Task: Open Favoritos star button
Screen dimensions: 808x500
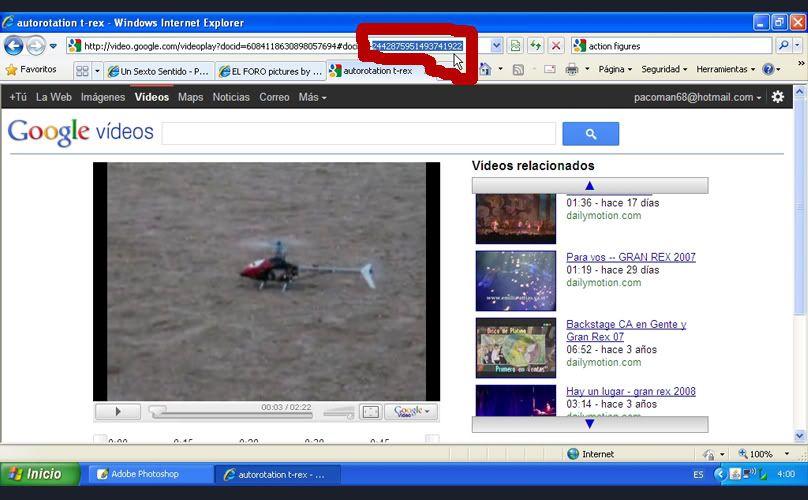Action: 31,70
